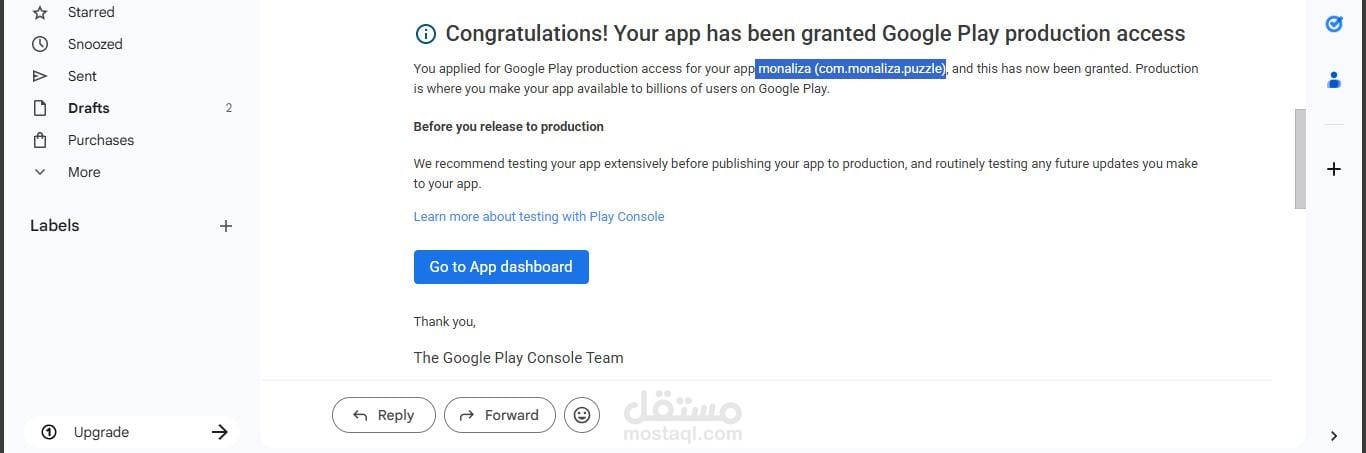The height and width of the screenshot is (453, 1366).
Task: Click the highlighted monaliza app name text
Action: (x=851, y=69)
